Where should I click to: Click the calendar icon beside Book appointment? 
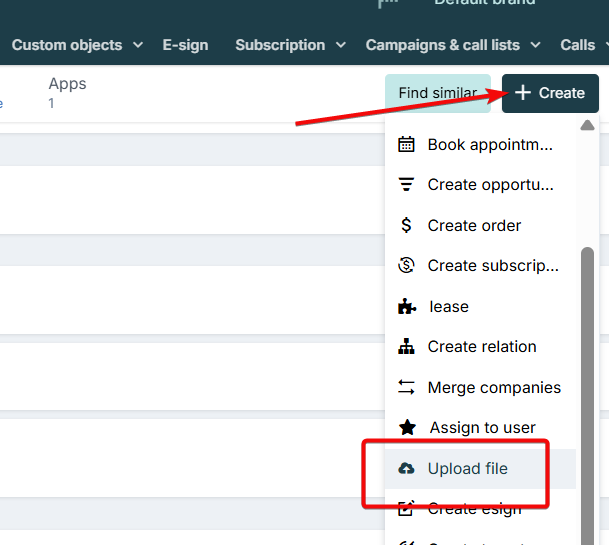click(x=406, y=145)
